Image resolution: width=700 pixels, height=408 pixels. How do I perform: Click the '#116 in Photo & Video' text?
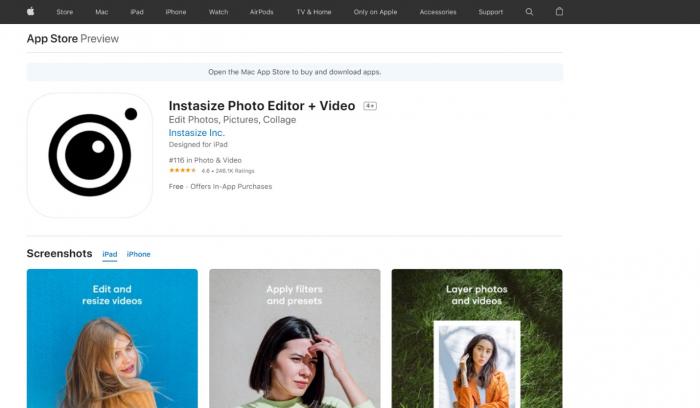tap(205, 160)
